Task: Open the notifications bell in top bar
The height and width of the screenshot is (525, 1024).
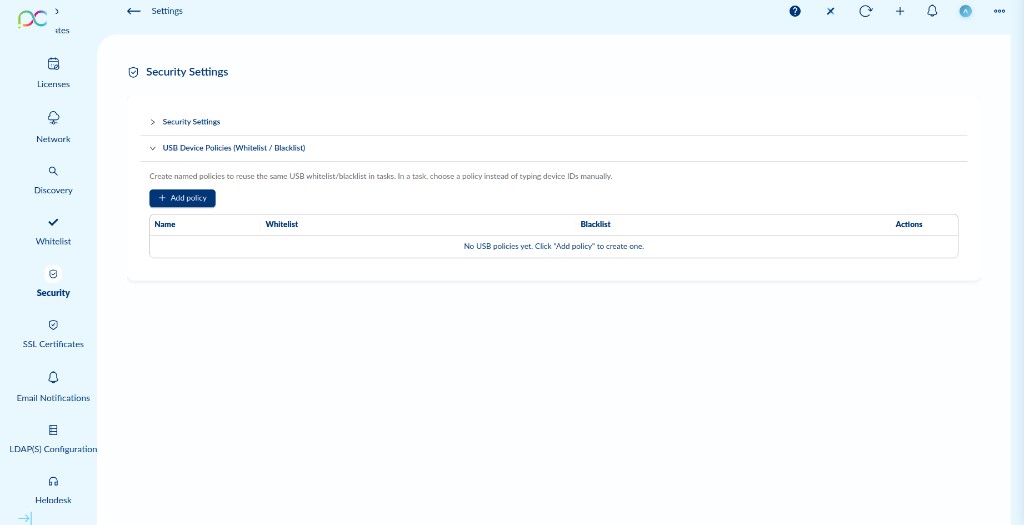Action: pos(932,11)
